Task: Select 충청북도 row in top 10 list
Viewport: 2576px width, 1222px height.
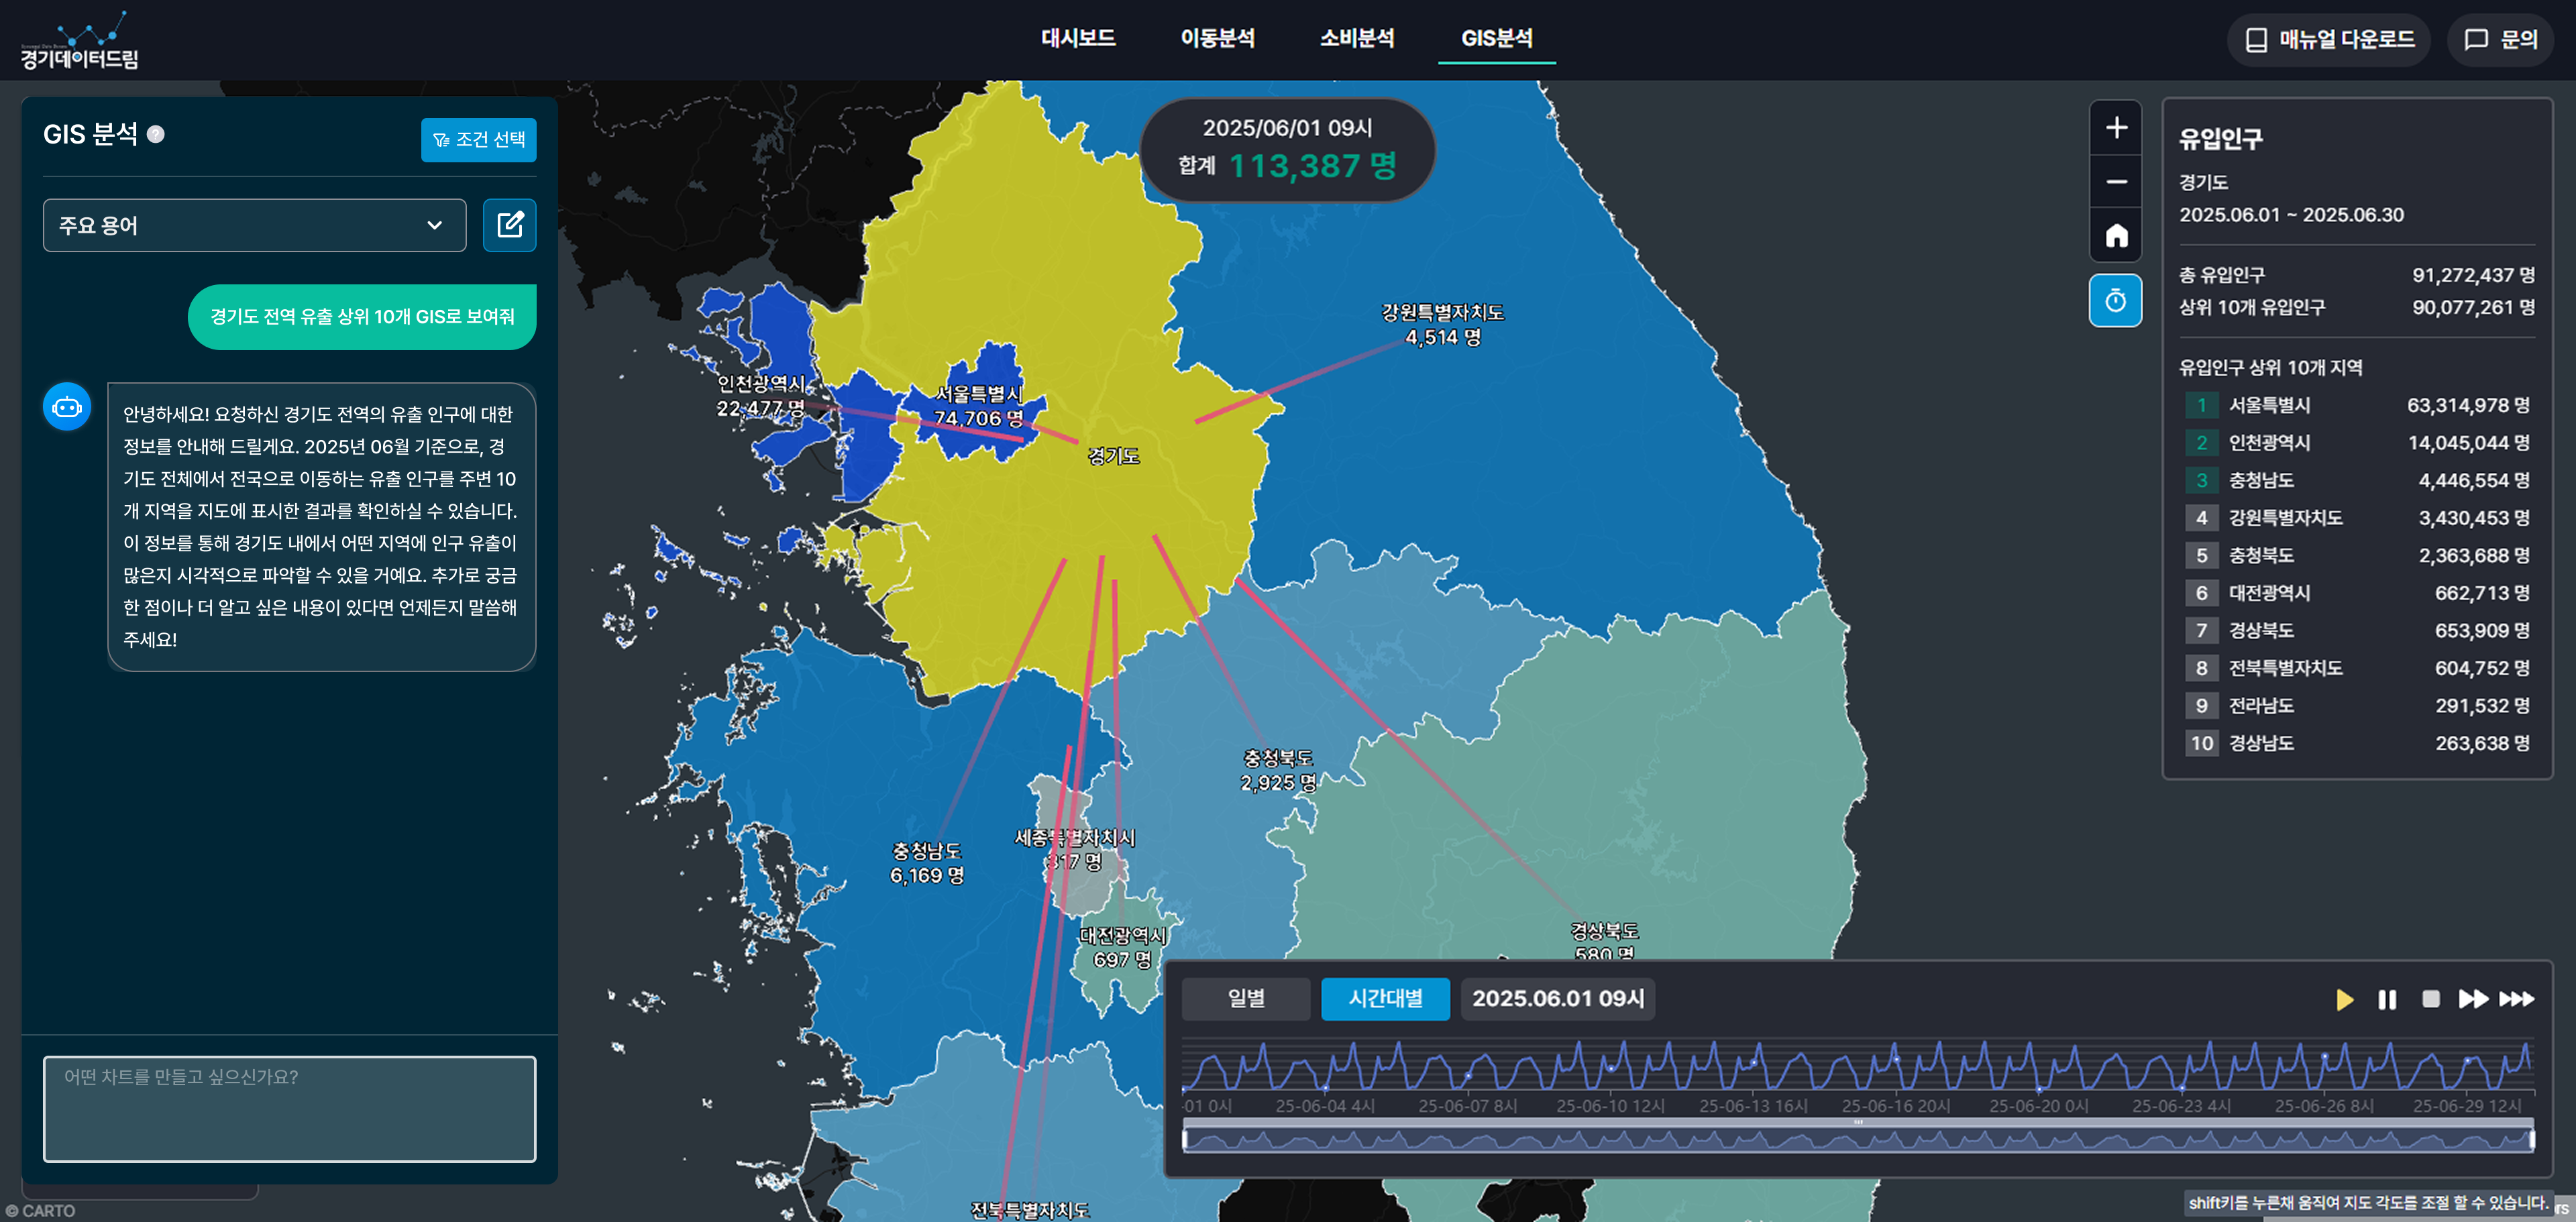Action: (2358, 556)
